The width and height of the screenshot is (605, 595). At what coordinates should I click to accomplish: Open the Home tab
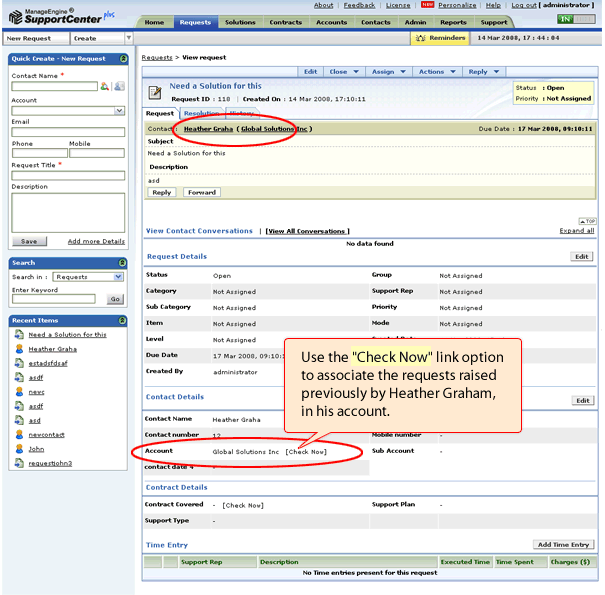coord(154,22)
